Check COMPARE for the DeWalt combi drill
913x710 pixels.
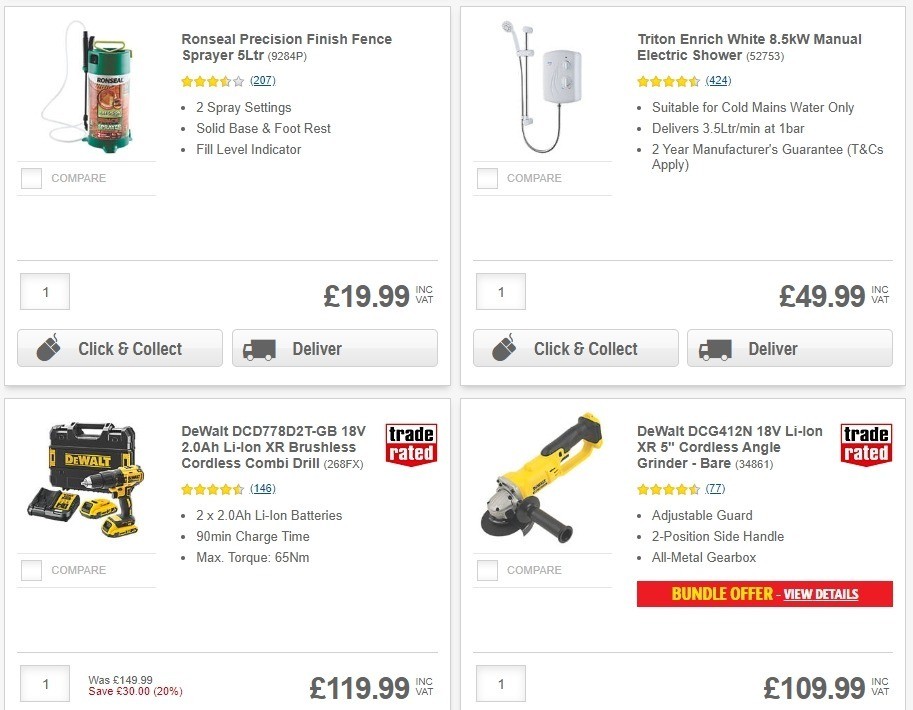[x=31, y=570]
